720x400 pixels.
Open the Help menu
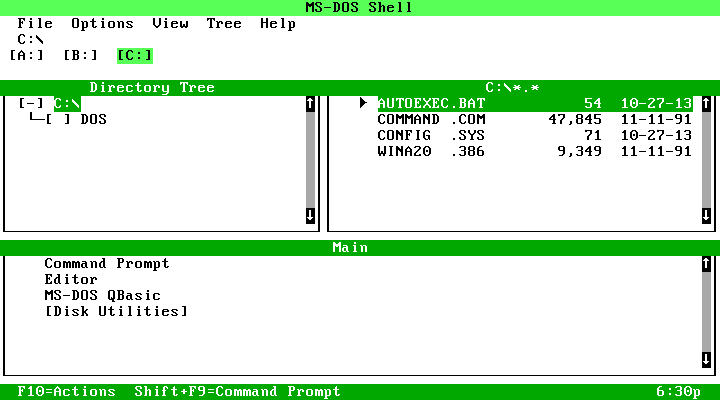coord(277,23)
